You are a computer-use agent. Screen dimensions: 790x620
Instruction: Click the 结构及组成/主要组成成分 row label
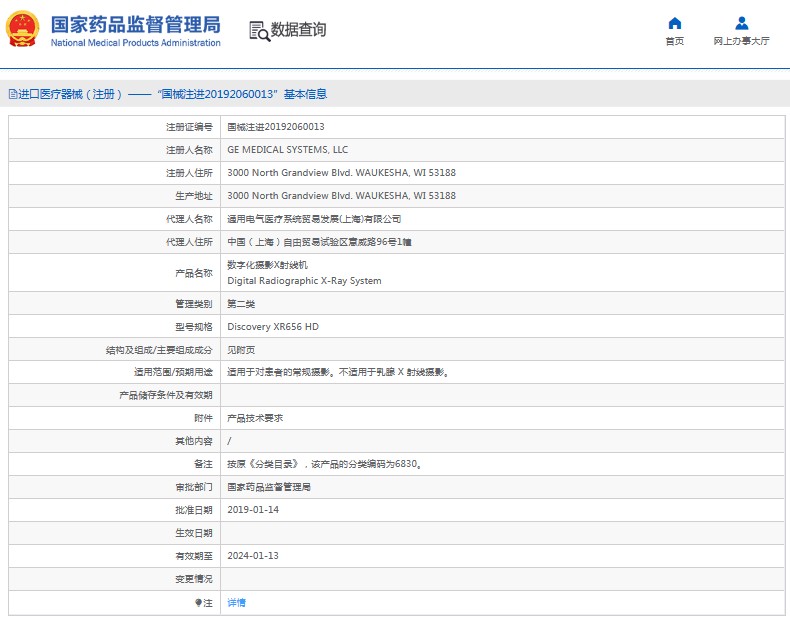tap(159, 350)
